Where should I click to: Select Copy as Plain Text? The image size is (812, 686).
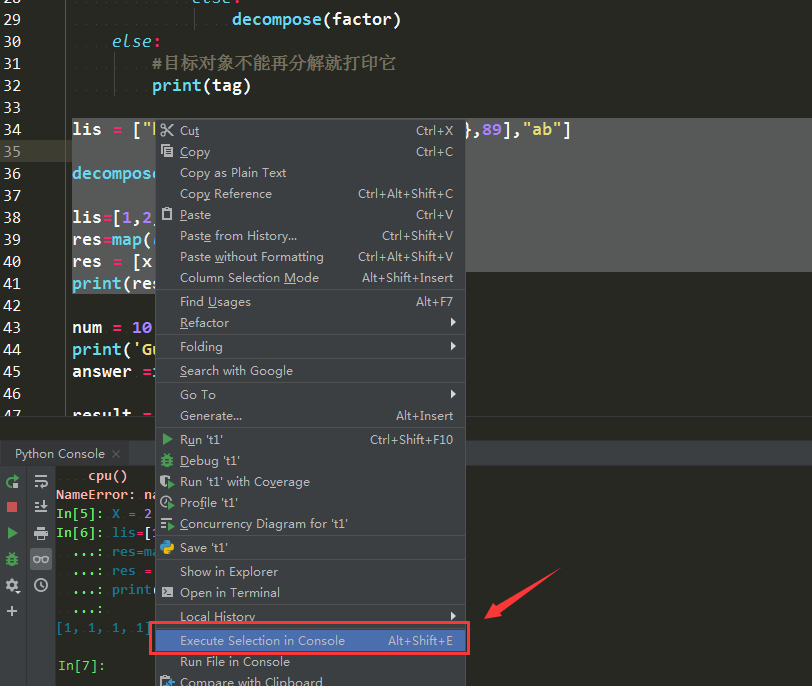310,172
